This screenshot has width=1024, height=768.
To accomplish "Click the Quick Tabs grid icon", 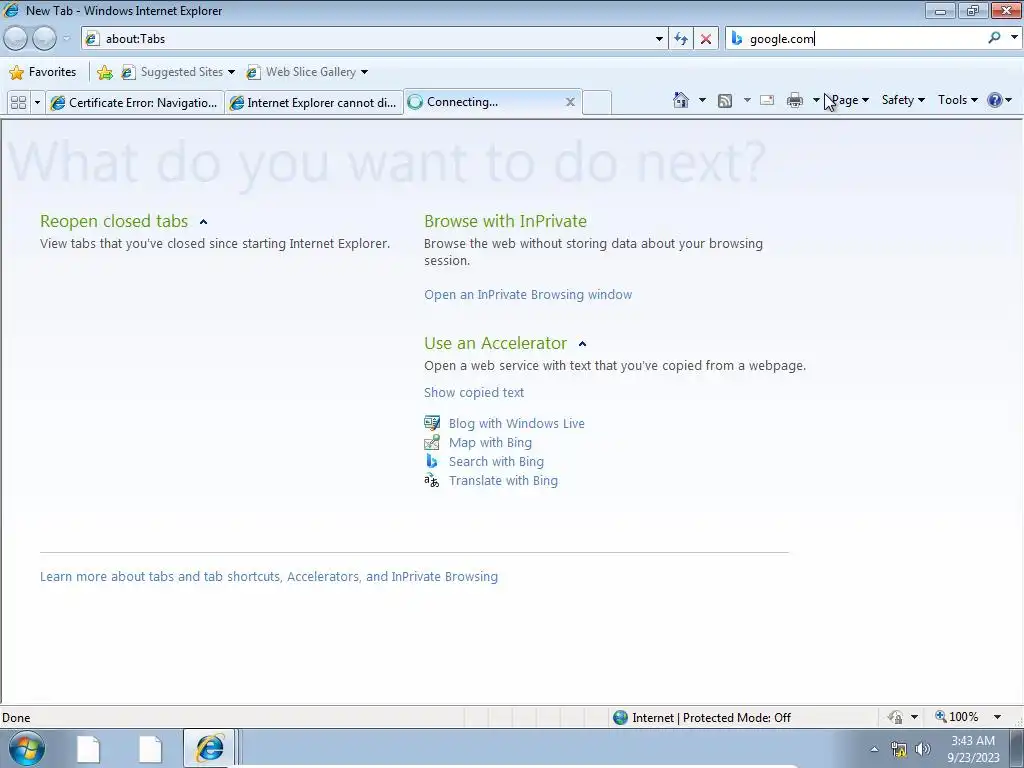I will pos(18,103).
